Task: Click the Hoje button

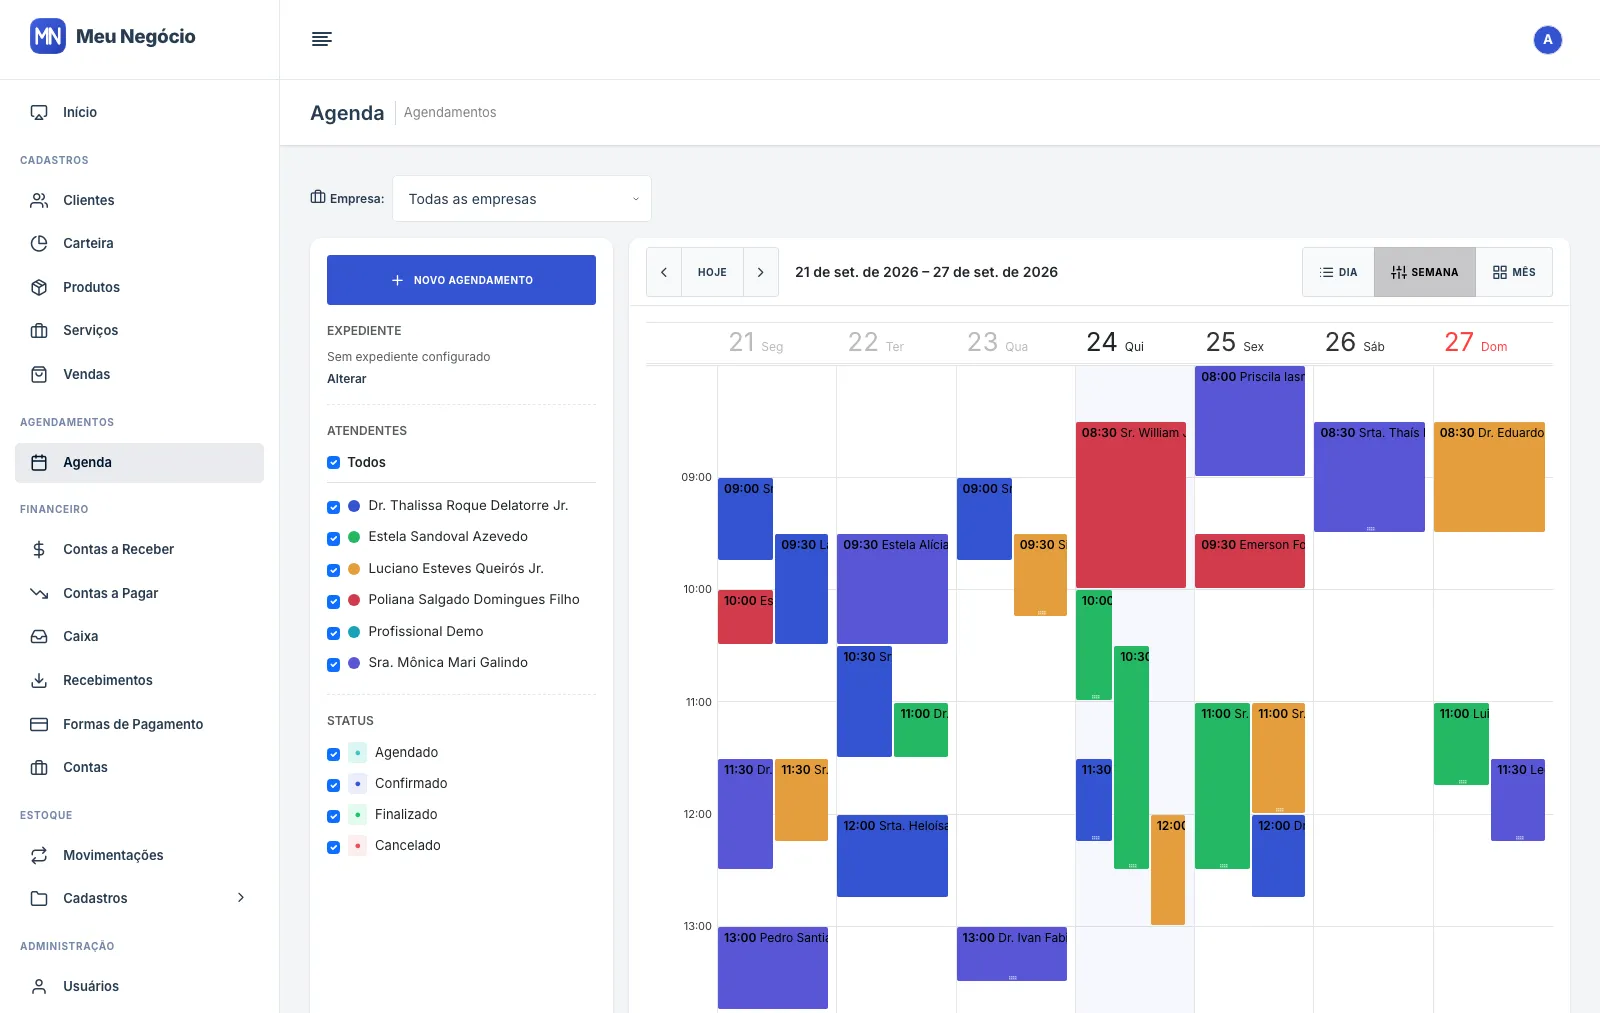Action: 712,272
